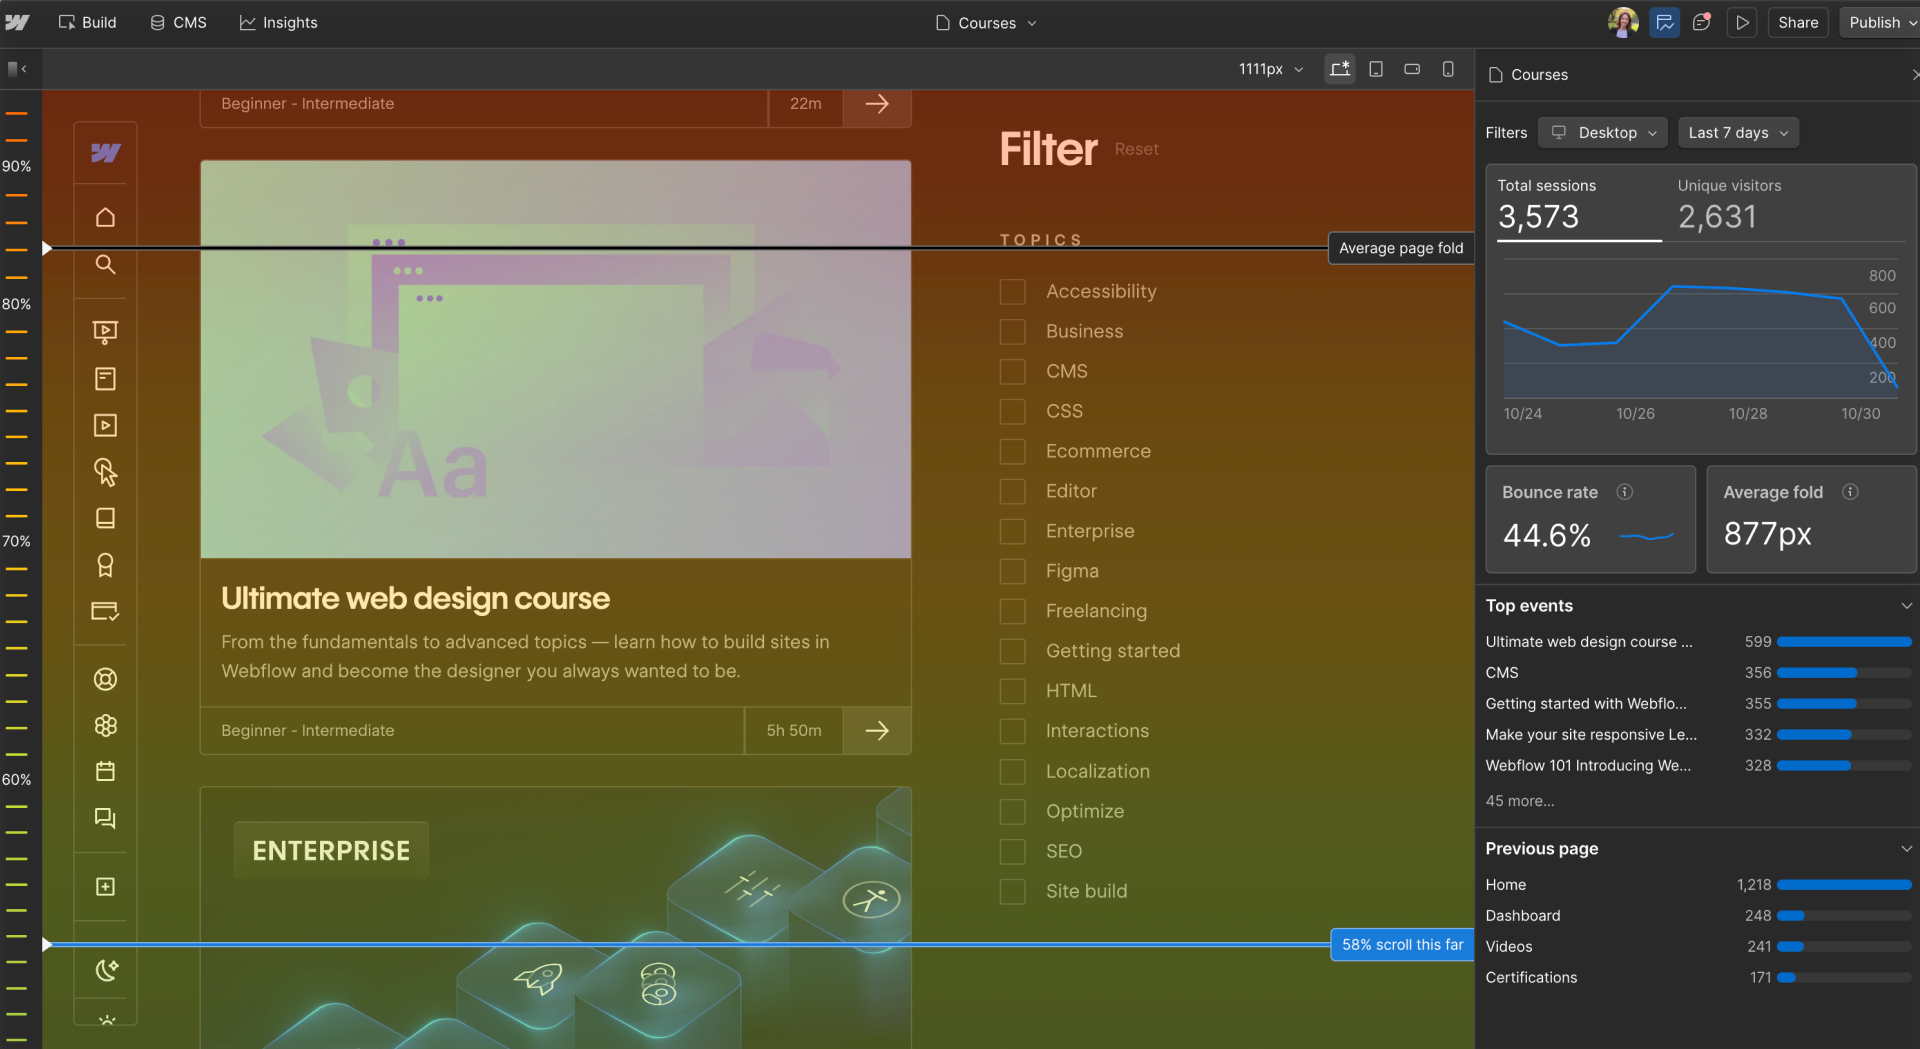The height and width of the screenshot is (1049, 1920).
Task: Select the mobile landscape breakpoint
Action: click(1412, 69)
